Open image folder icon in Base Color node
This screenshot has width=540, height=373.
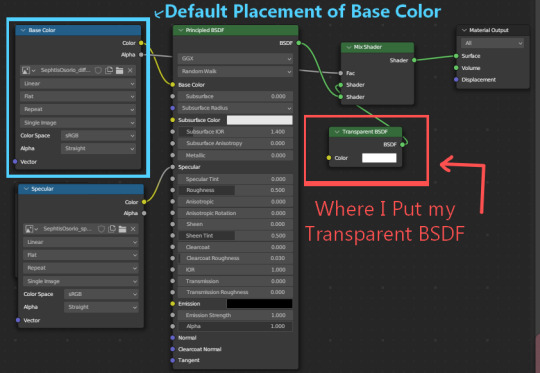(120, 70)
